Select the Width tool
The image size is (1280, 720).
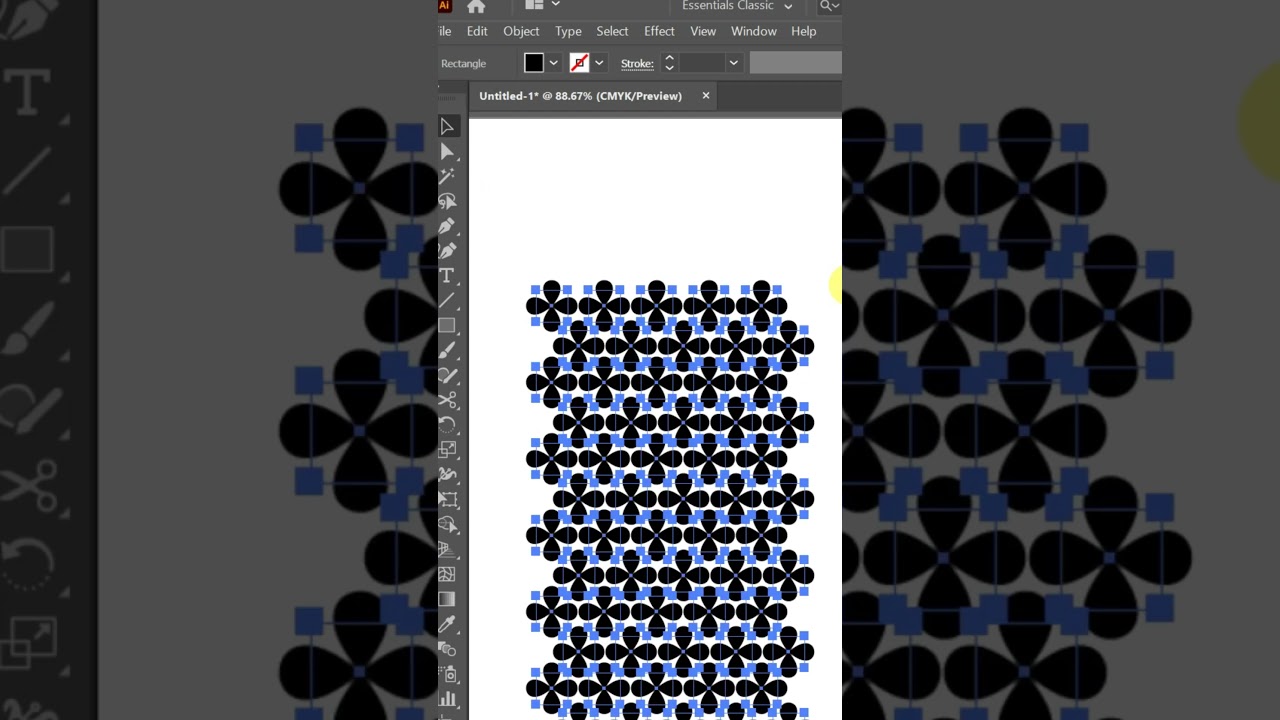pos(447,475)
